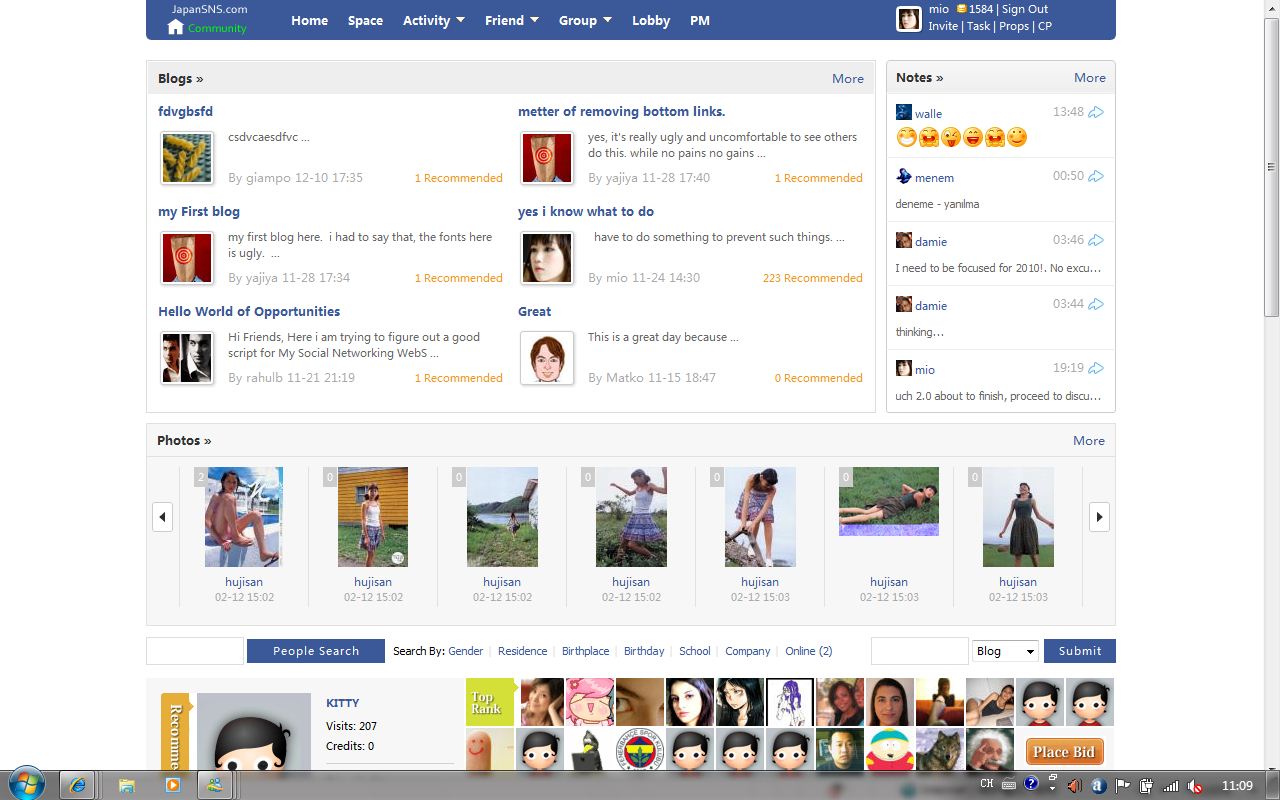Open Matko's cartoon avatar thumbnail

point(547,358)
